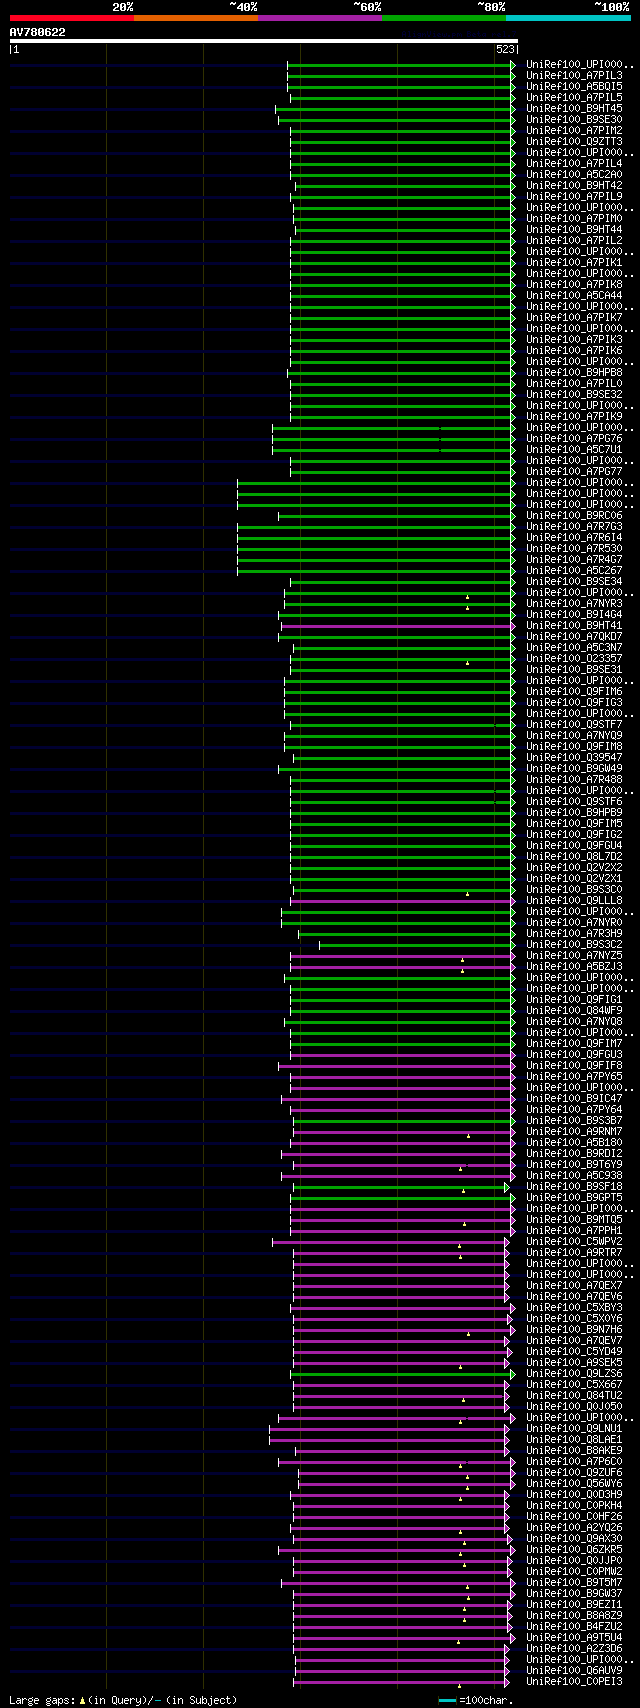Click hit label UniRef100_A7PIL3
Viewport: 640px width, 1708px height.
[x=574, y=75]
